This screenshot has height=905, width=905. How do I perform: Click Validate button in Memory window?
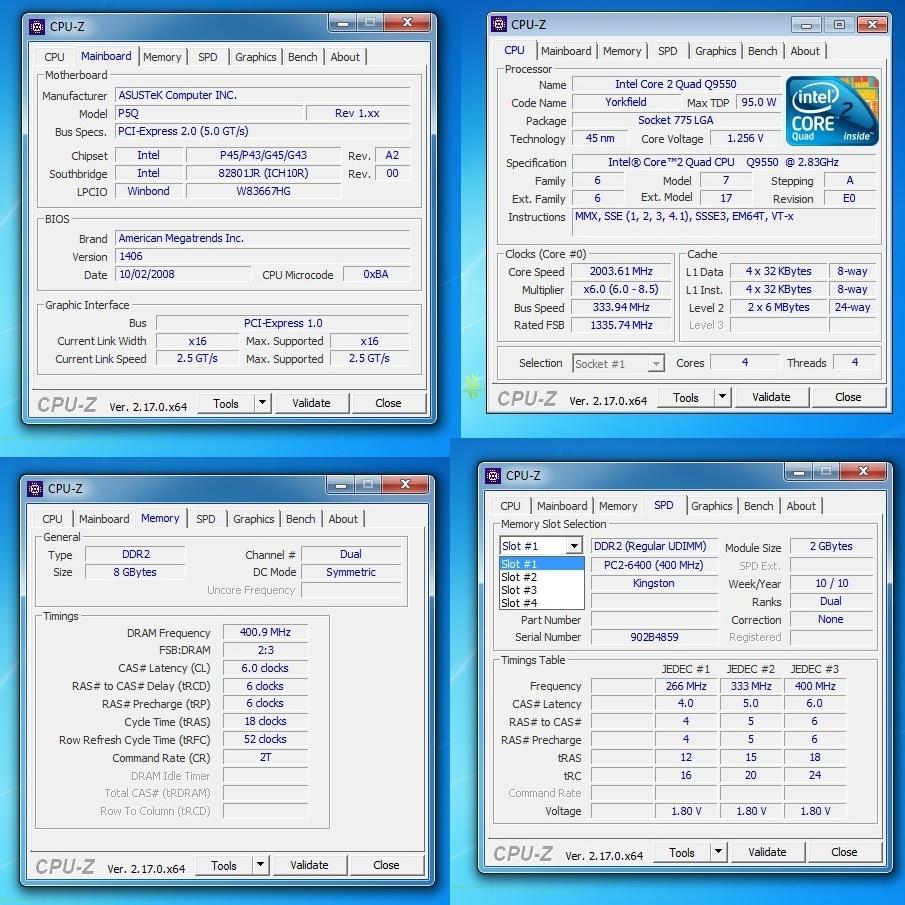point(309,865)
